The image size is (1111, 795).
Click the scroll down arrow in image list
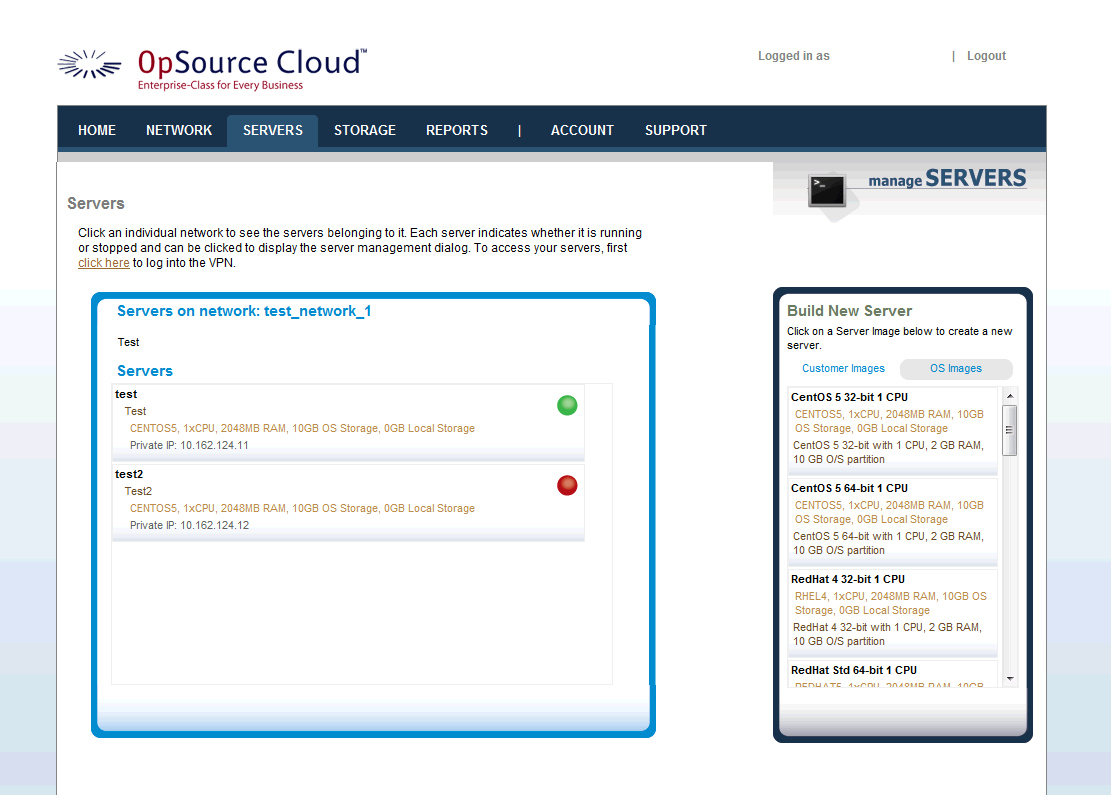(1010, 679)
